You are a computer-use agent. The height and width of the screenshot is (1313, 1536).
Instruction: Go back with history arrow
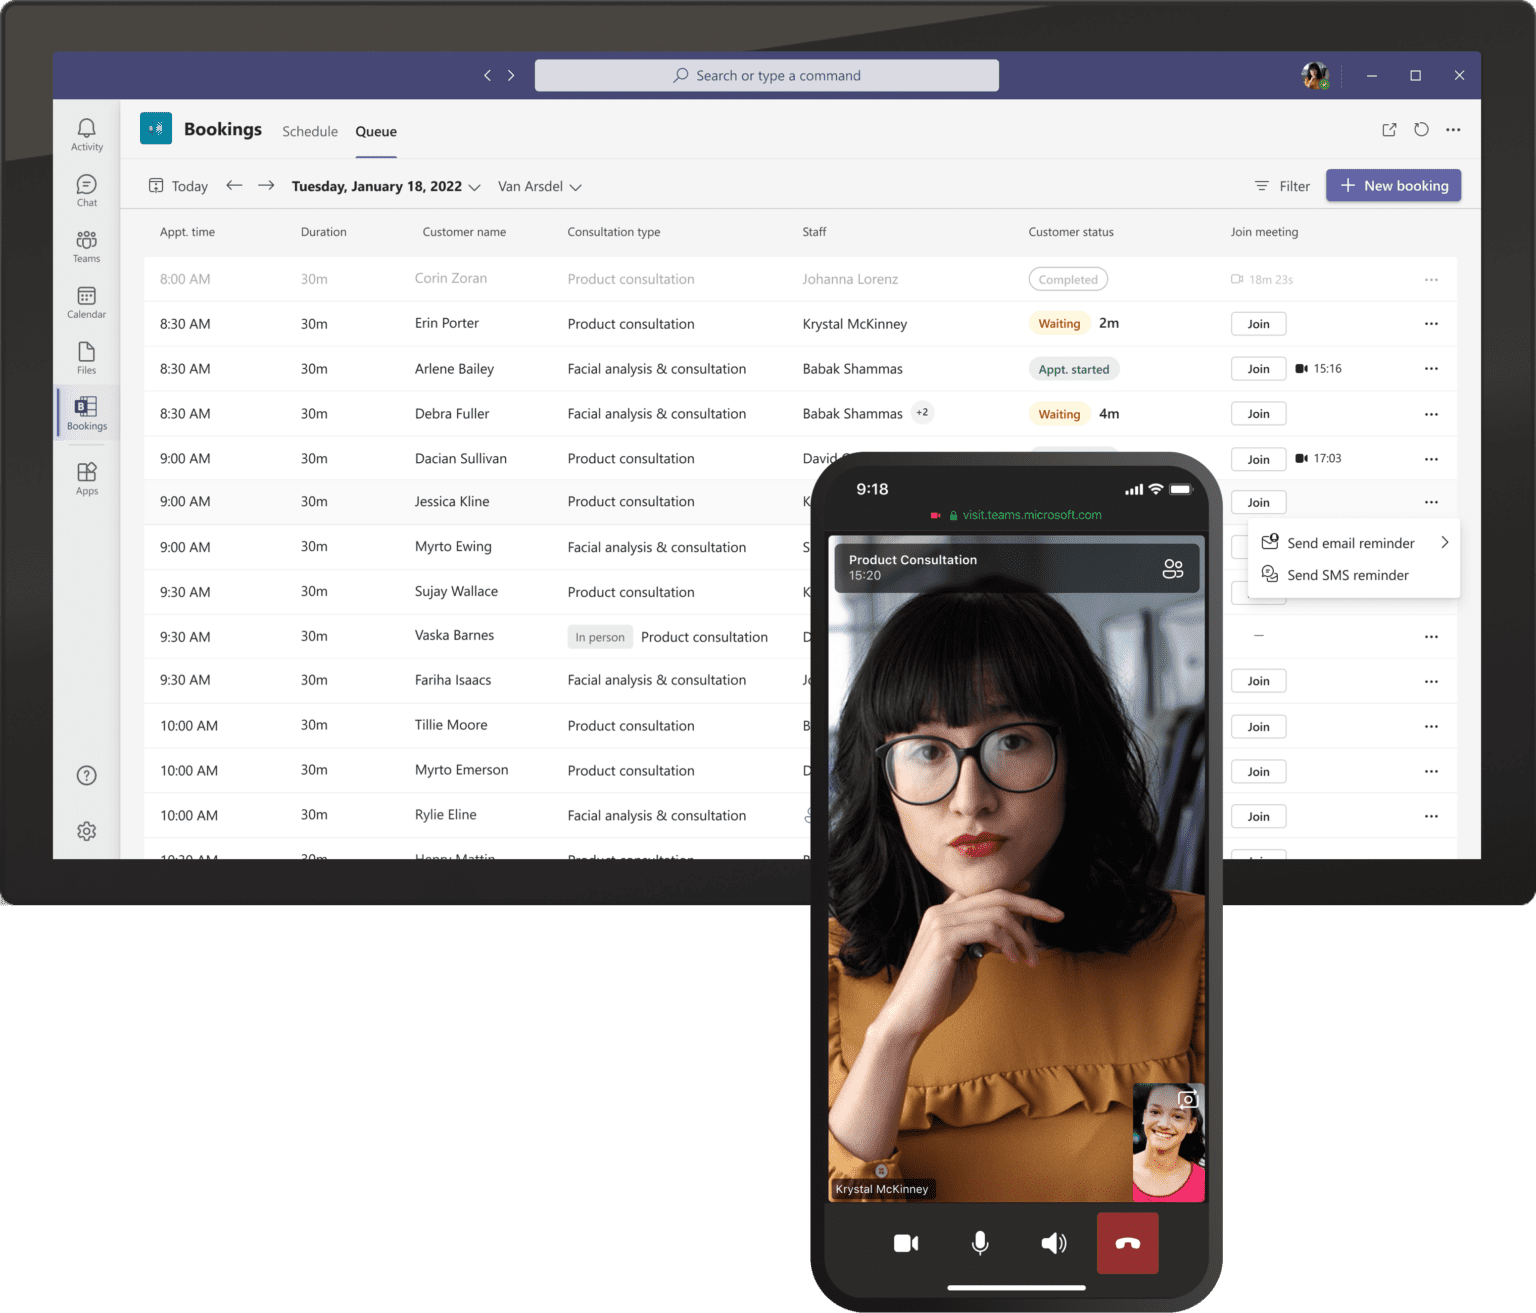point(488,75)
